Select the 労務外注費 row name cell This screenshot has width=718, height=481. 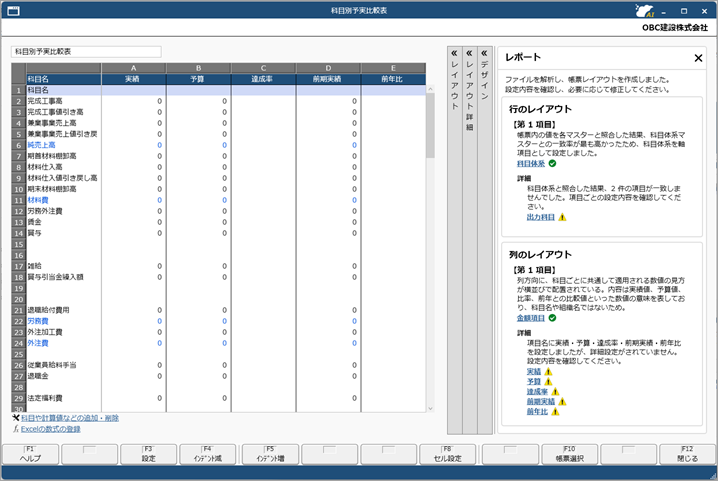[64, 211]
